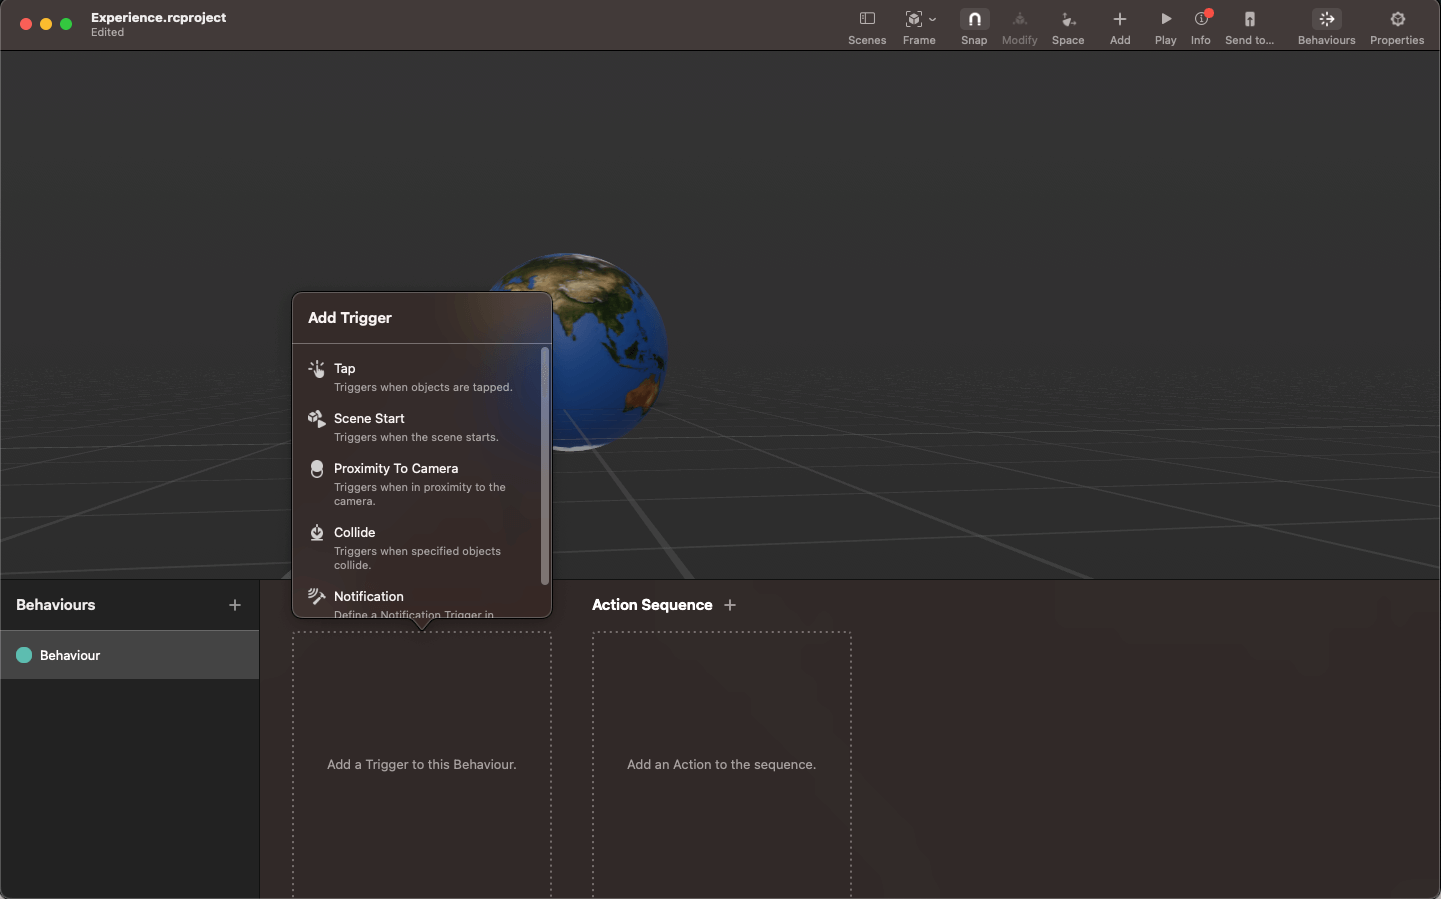
Task: Open the Info toolbar item
Action: tap(1201, 27)
